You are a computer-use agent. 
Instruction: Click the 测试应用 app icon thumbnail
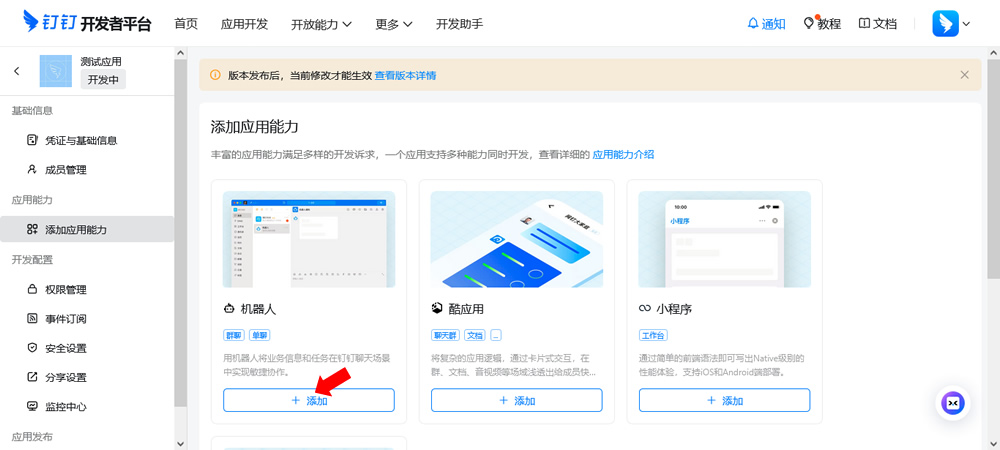(x=56, y=71)
